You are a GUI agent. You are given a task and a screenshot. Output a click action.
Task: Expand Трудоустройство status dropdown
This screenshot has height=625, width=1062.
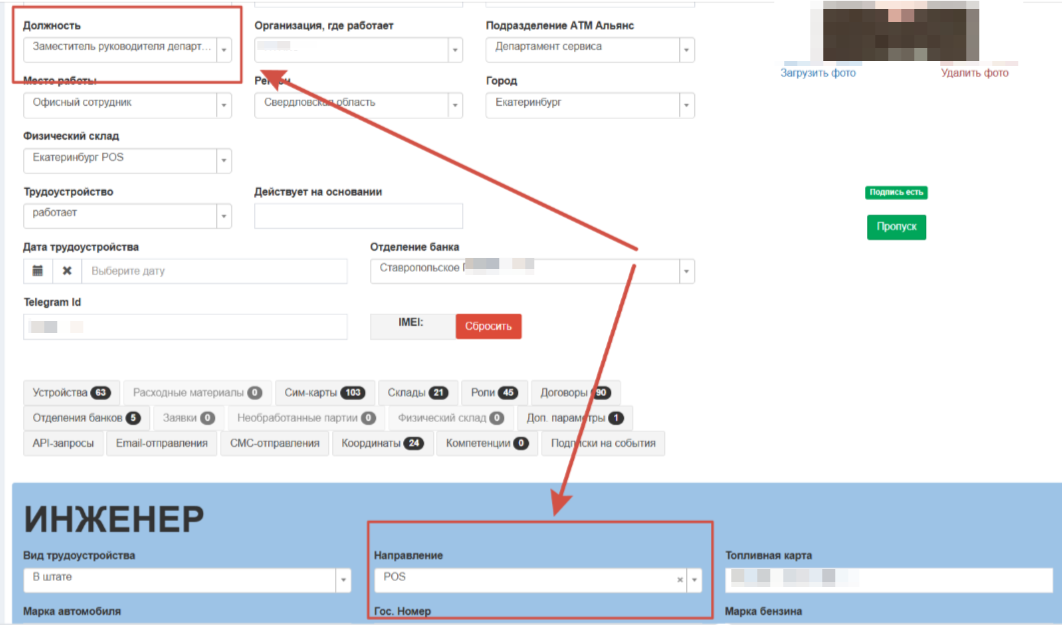tap(224, 216)
